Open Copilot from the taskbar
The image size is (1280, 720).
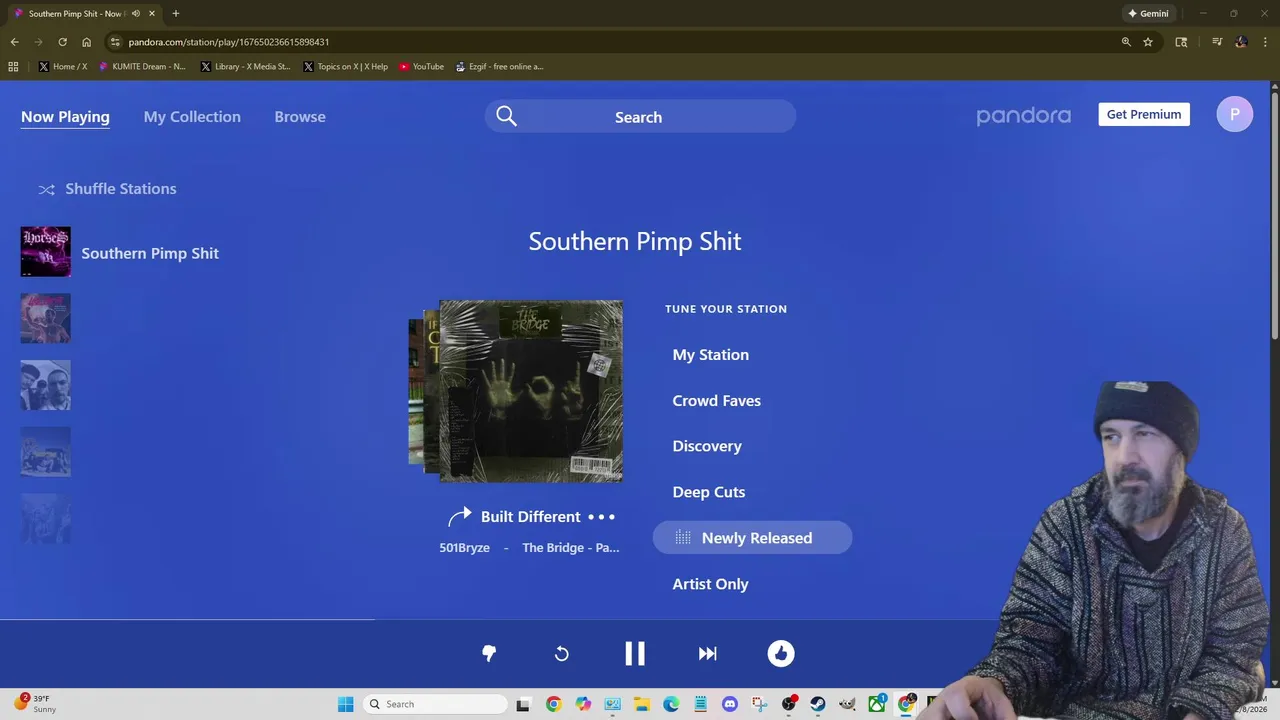(583, 704)
